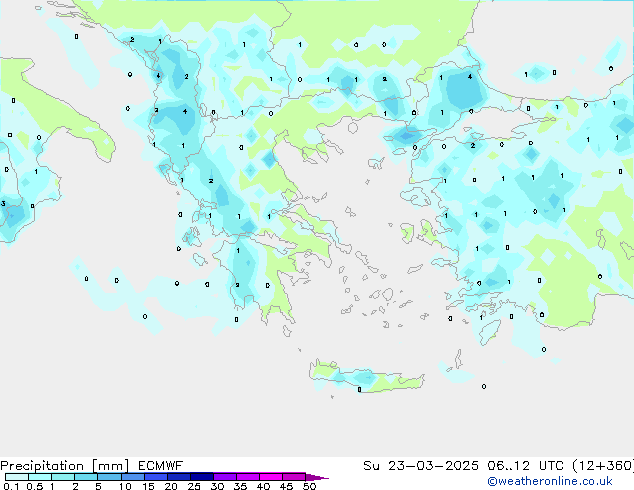Pick the 20–25 mm dark blue swatch
Screen dimensions: 634x490
(178, 477)
